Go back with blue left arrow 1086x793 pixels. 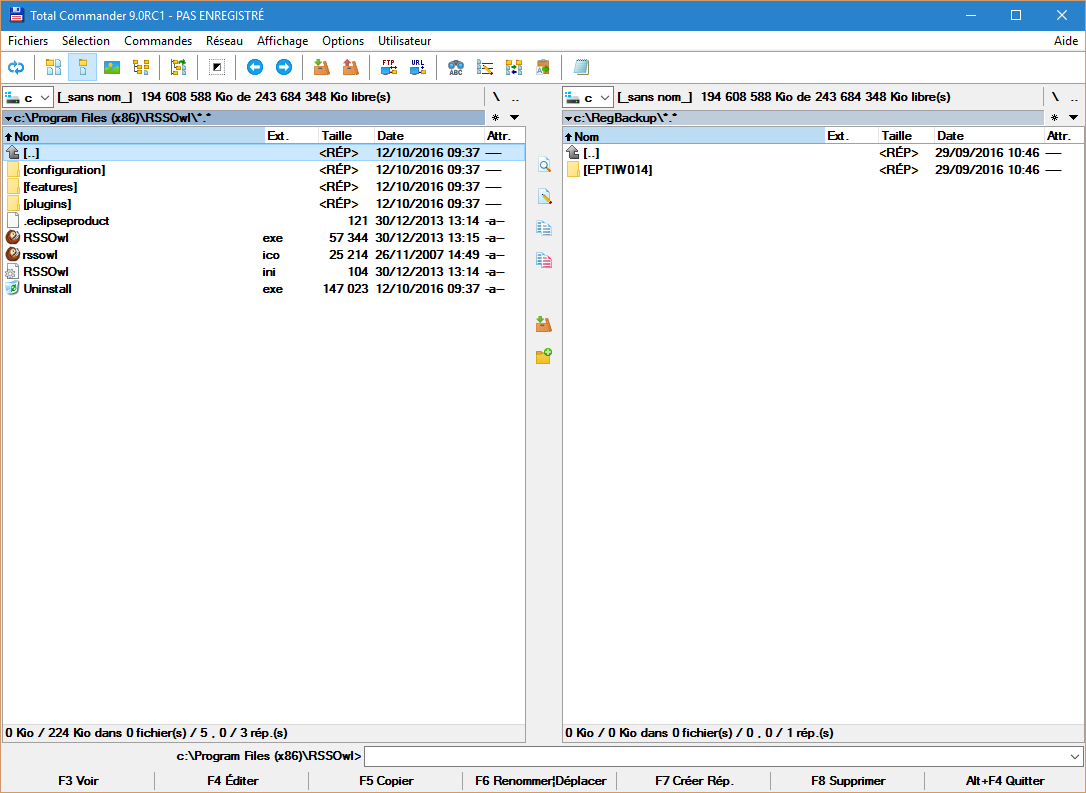(255, 67)
